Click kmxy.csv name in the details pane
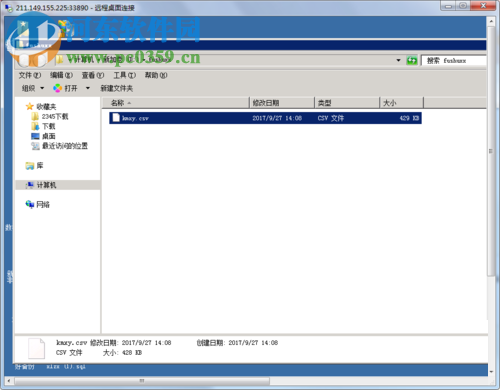The image size is (500, 390). click(71, 343)
